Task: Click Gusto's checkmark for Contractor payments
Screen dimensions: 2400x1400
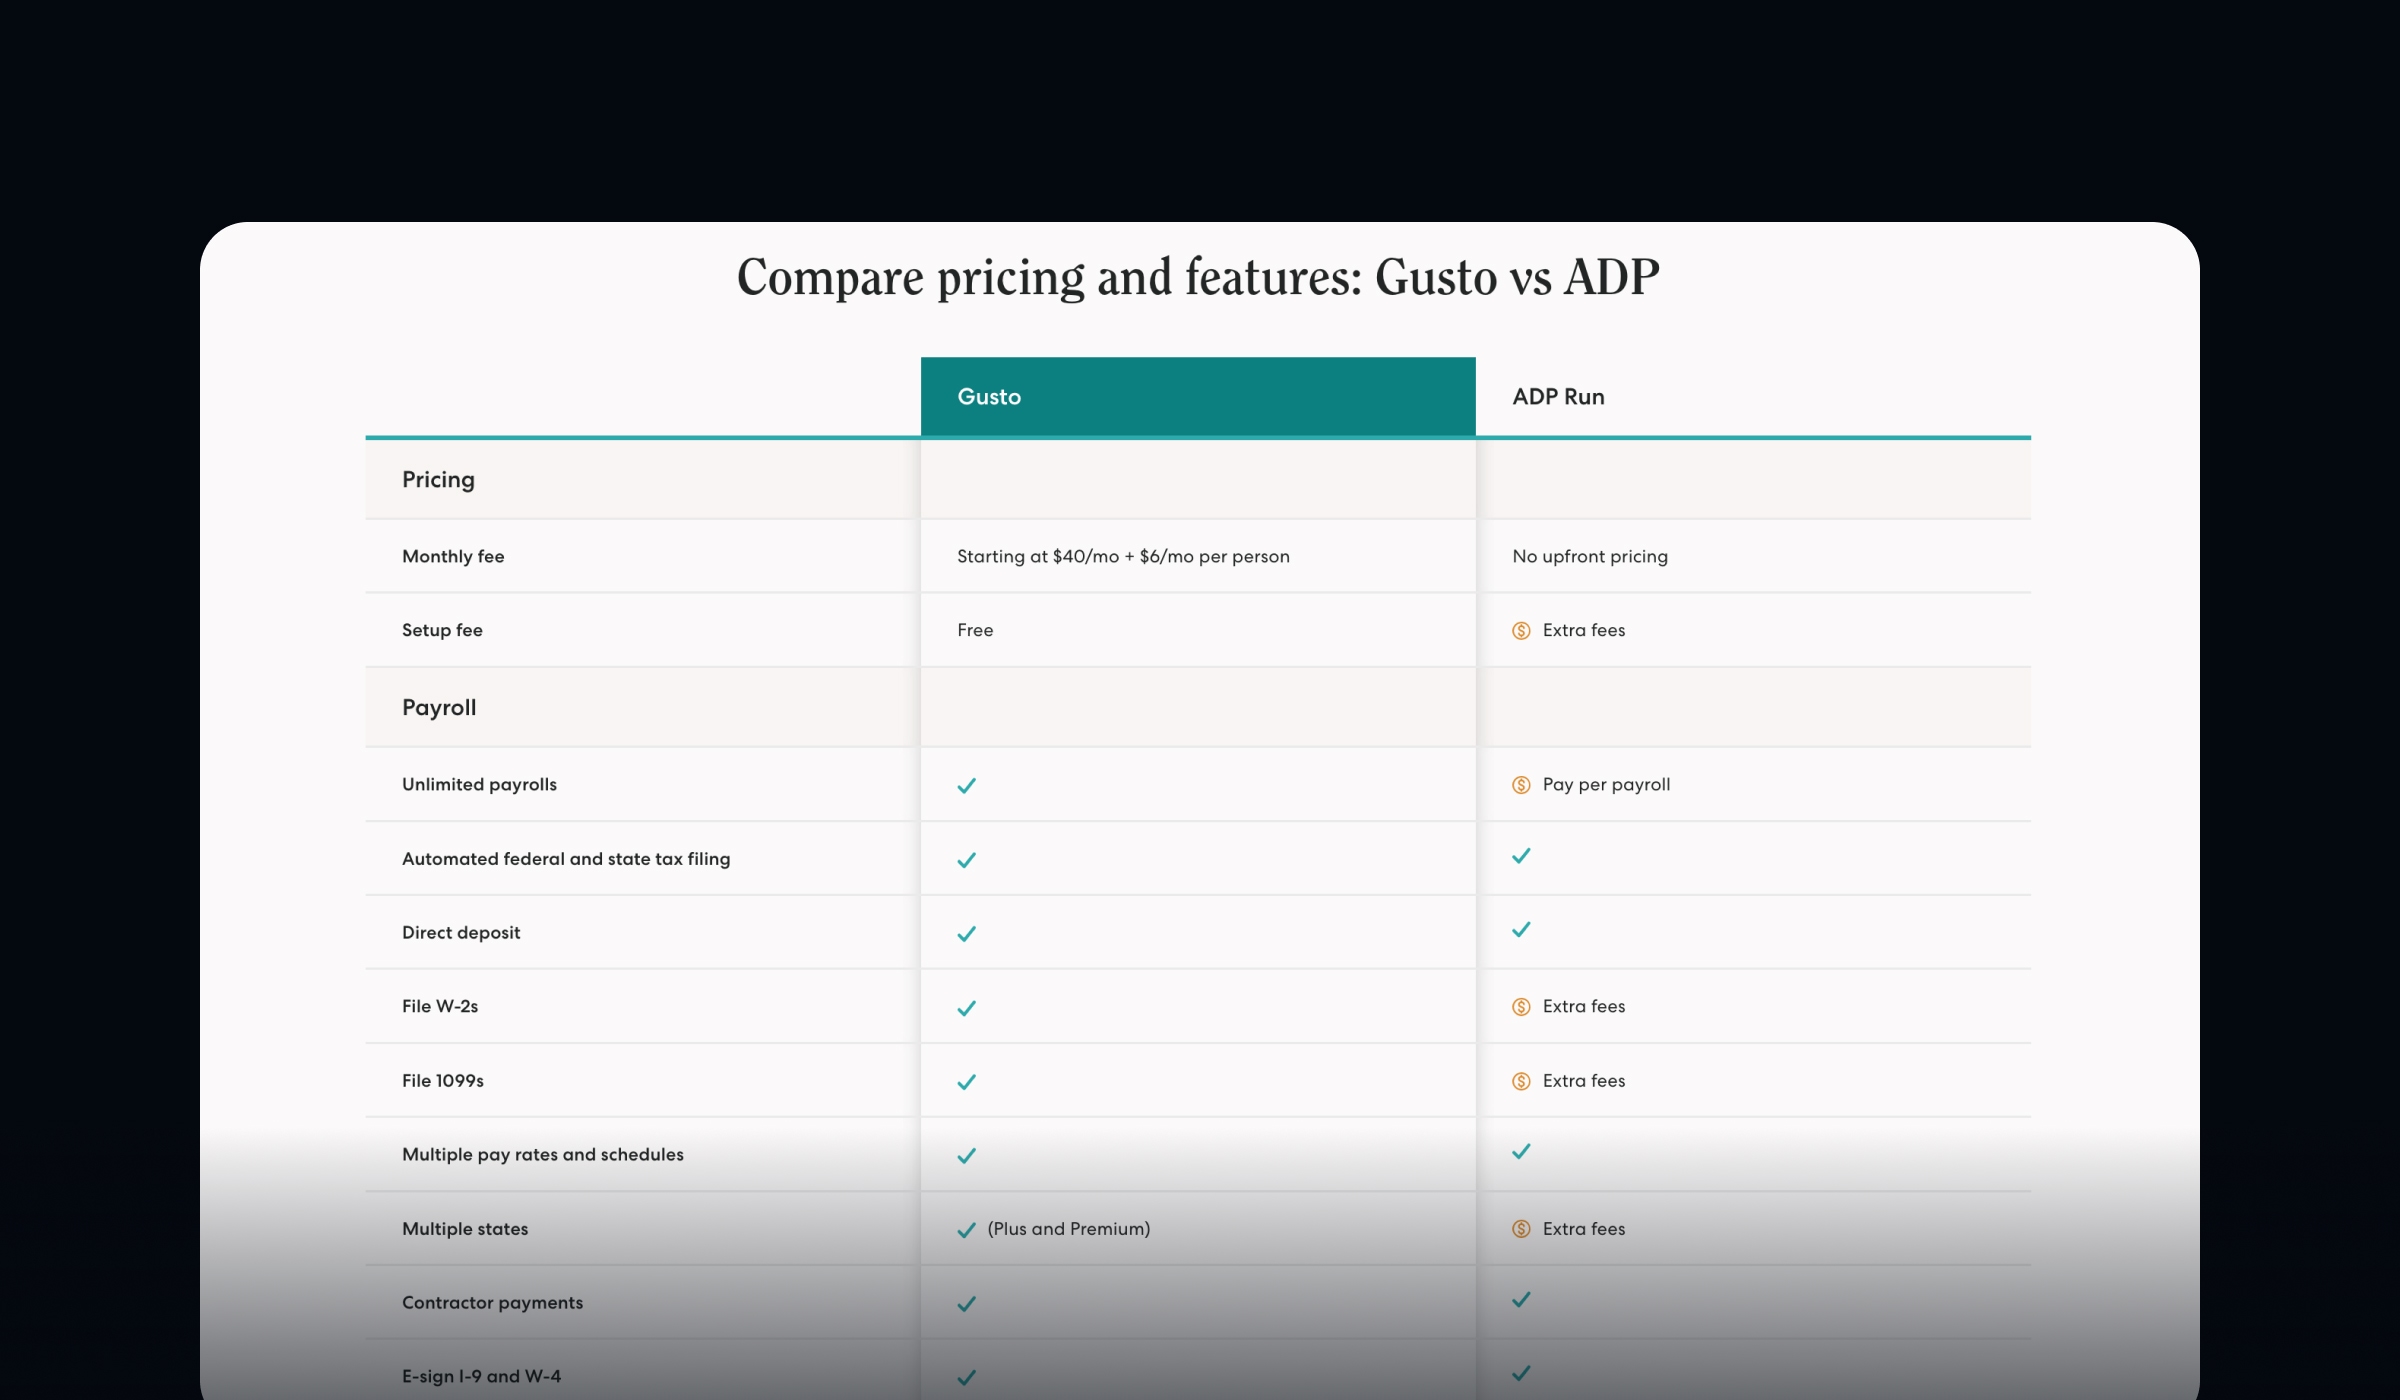Action: 966,1303
